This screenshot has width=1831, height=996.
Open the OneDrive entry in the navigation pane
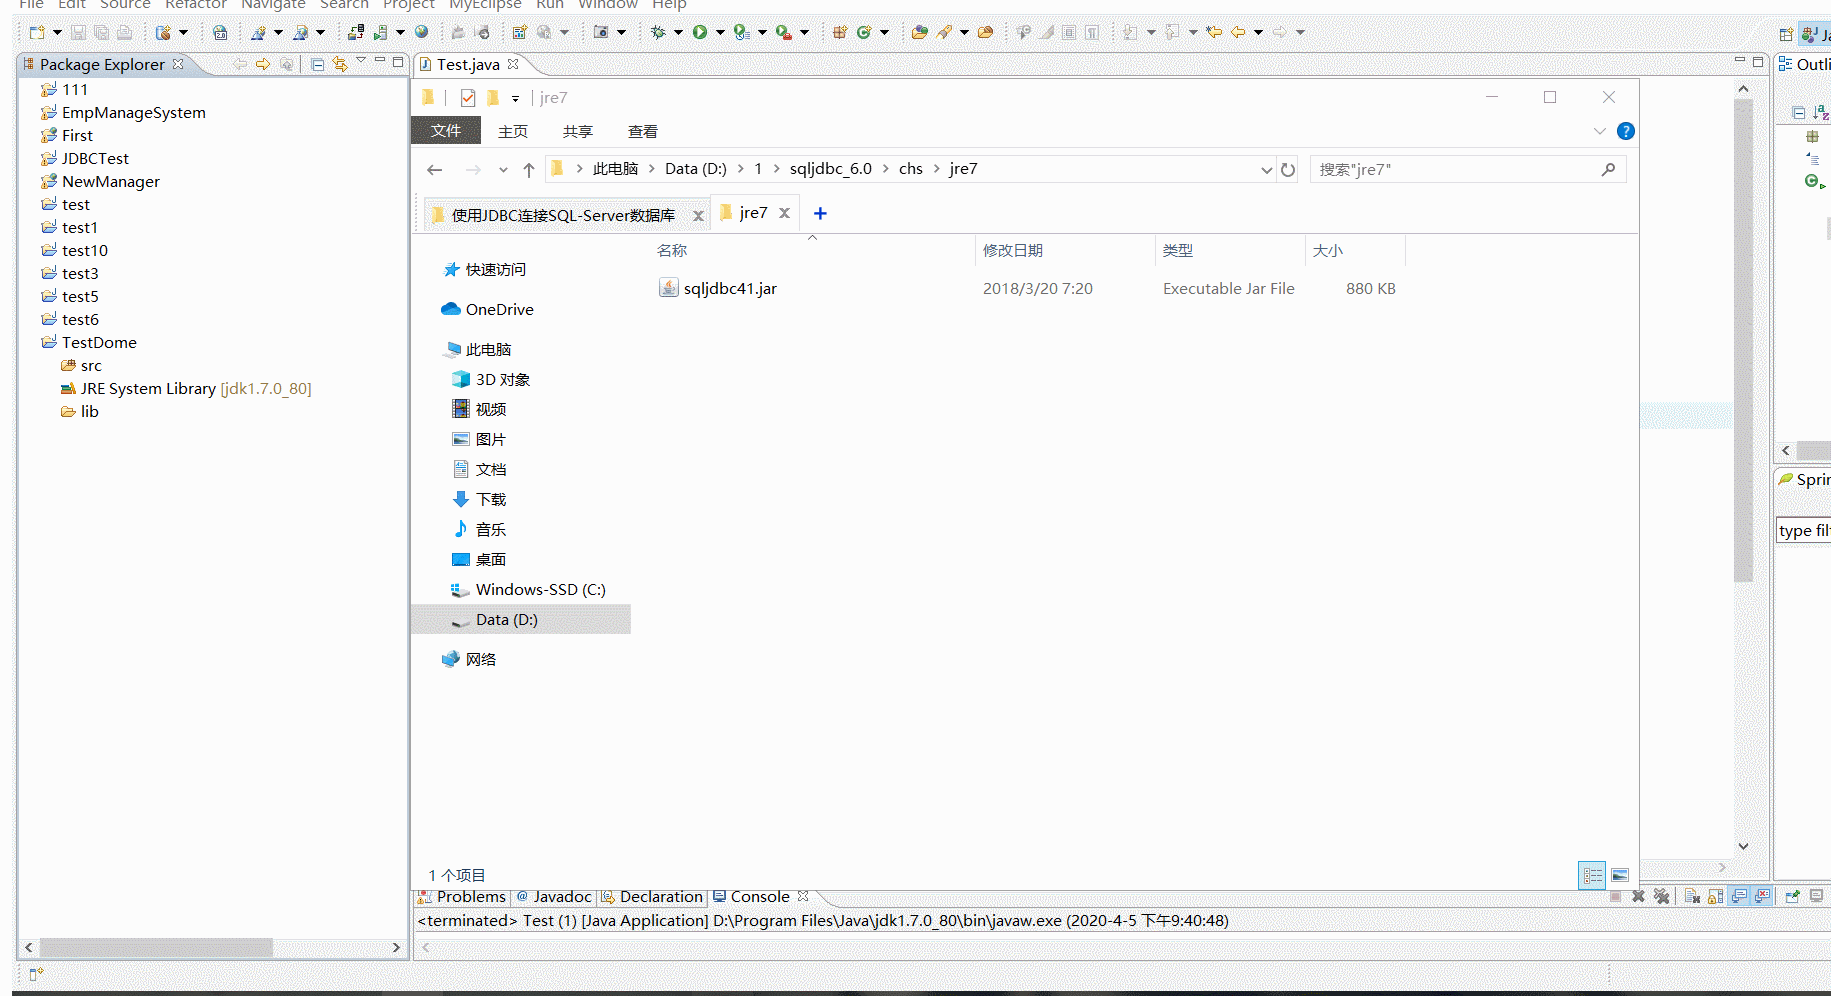[x=498, y=309]
